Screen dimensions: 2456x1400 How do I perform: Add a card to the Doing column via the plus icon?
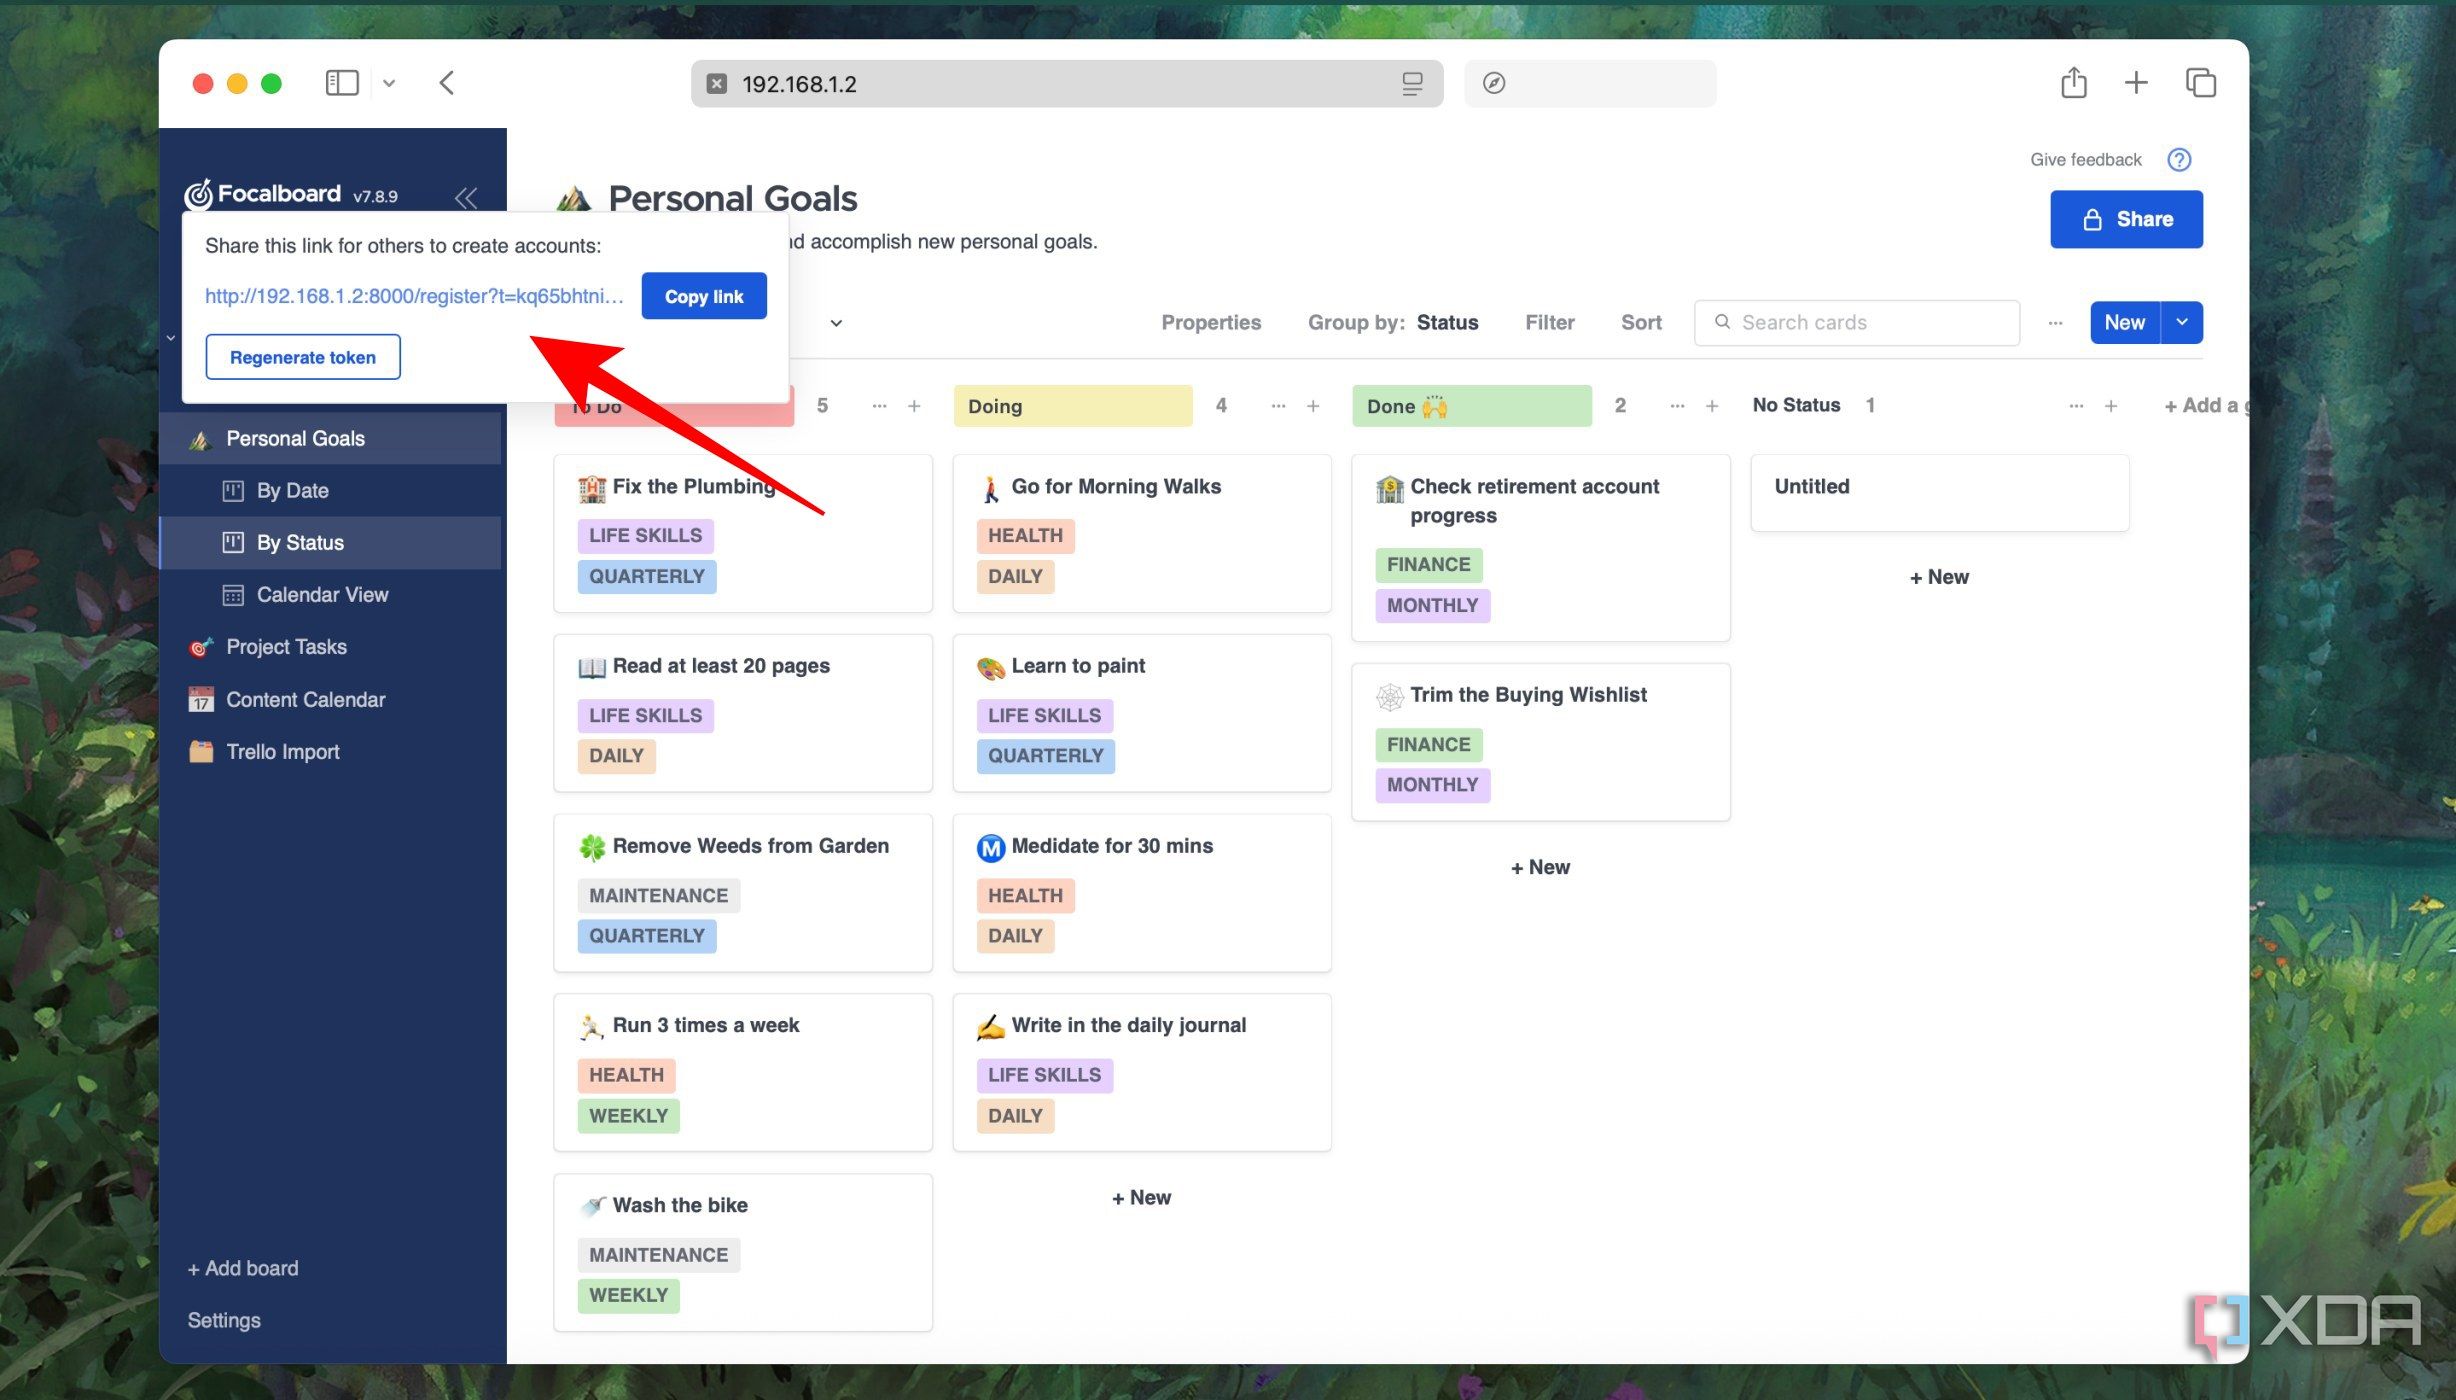[x=1313, y=406]
